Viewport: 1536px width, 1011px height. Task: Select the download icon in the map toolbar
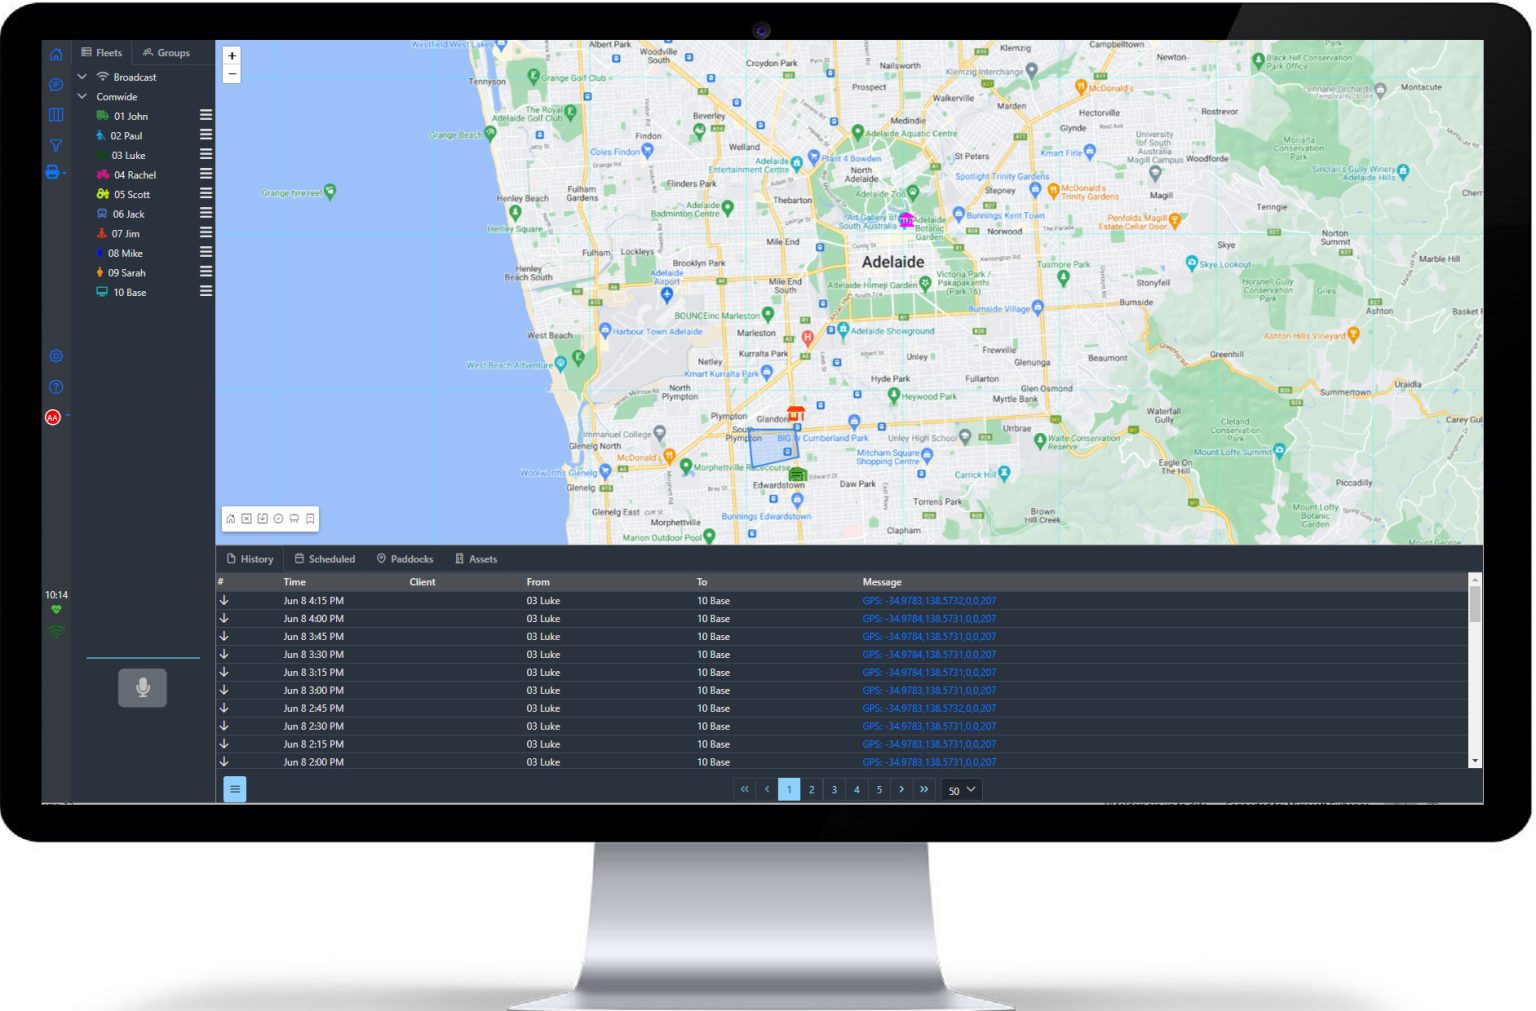point(261,519)
